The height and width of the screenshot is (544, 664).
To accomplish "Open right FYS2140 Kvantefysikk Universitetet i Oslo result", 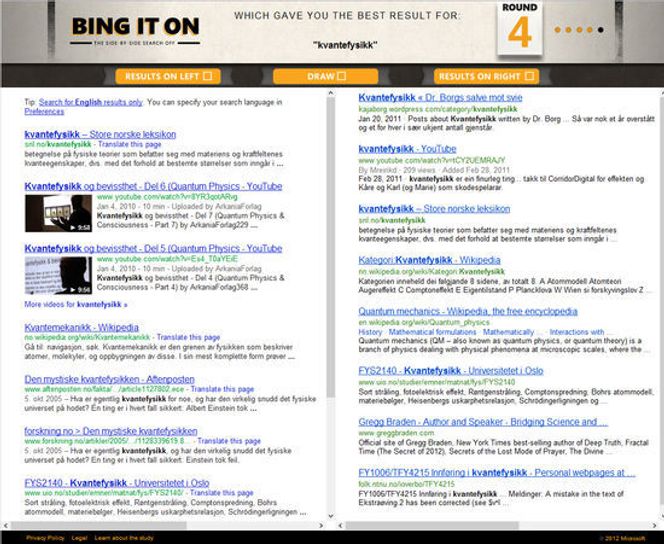I will [x=451, y=371].
